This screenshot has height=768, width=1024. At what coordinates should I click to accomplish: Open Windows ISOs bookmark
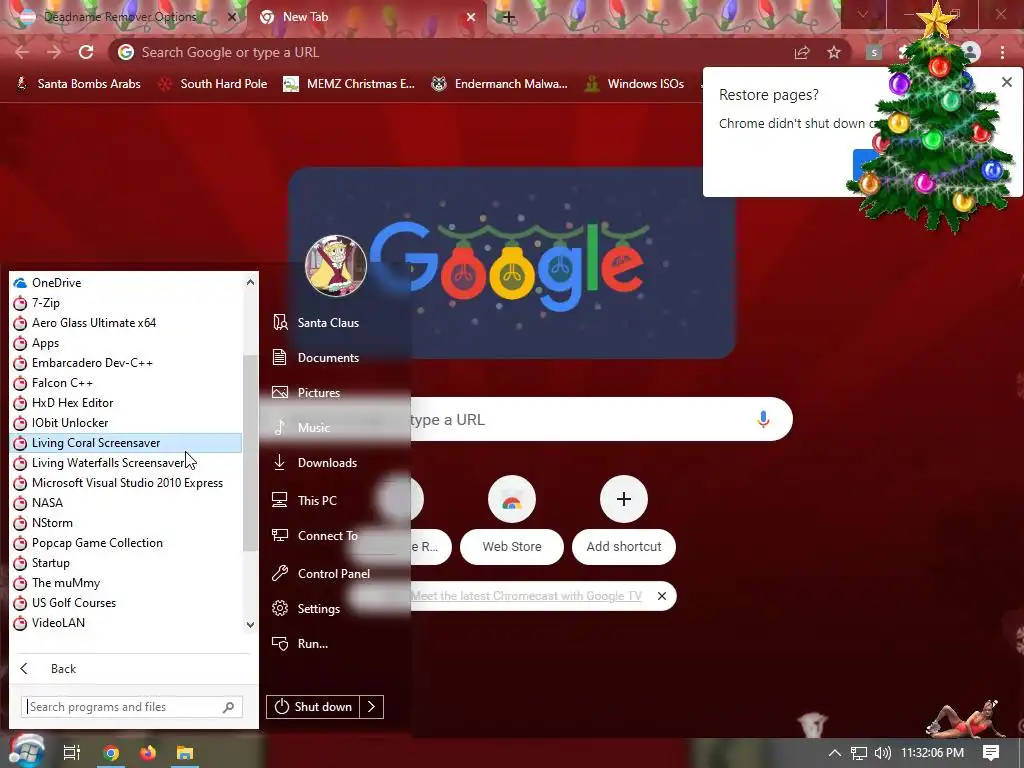click(634, 84)
